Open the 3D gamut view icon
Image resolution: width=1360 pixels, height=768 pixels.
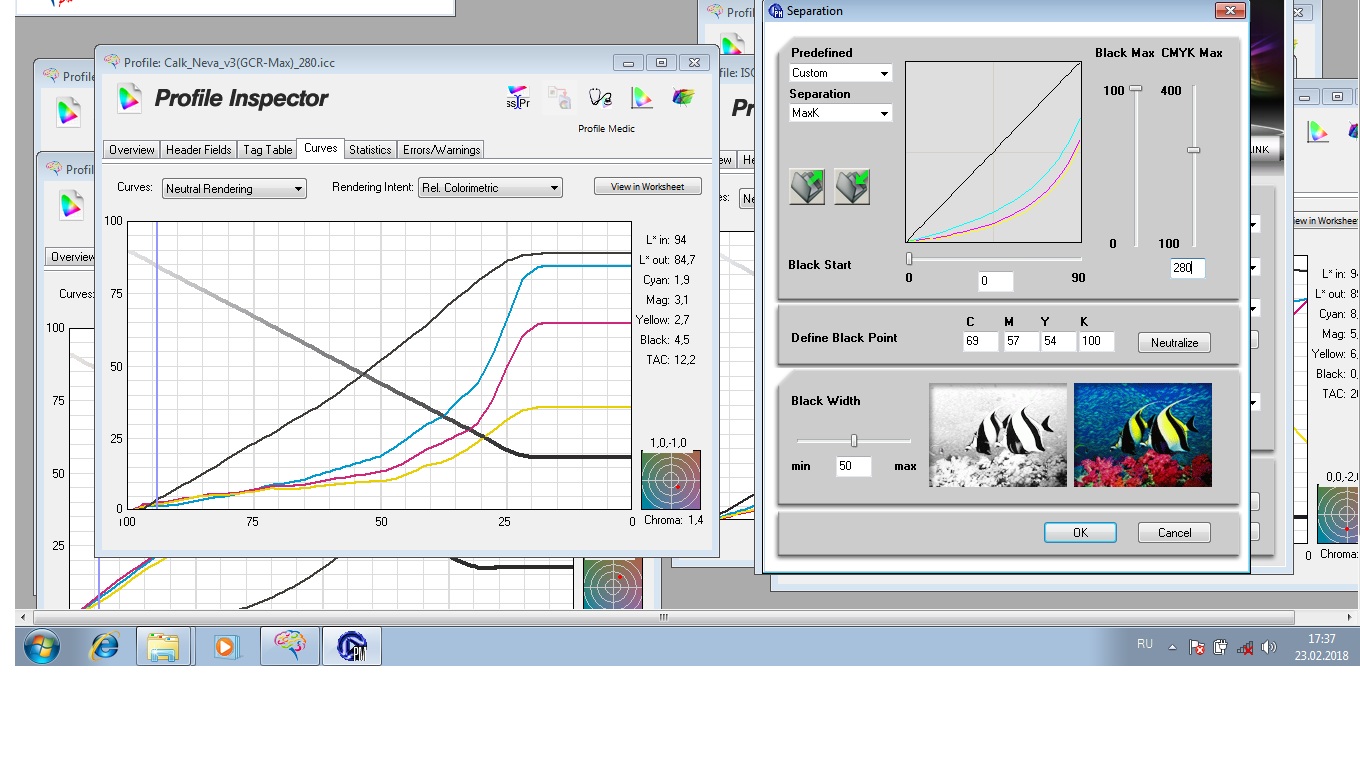(683, 97)
